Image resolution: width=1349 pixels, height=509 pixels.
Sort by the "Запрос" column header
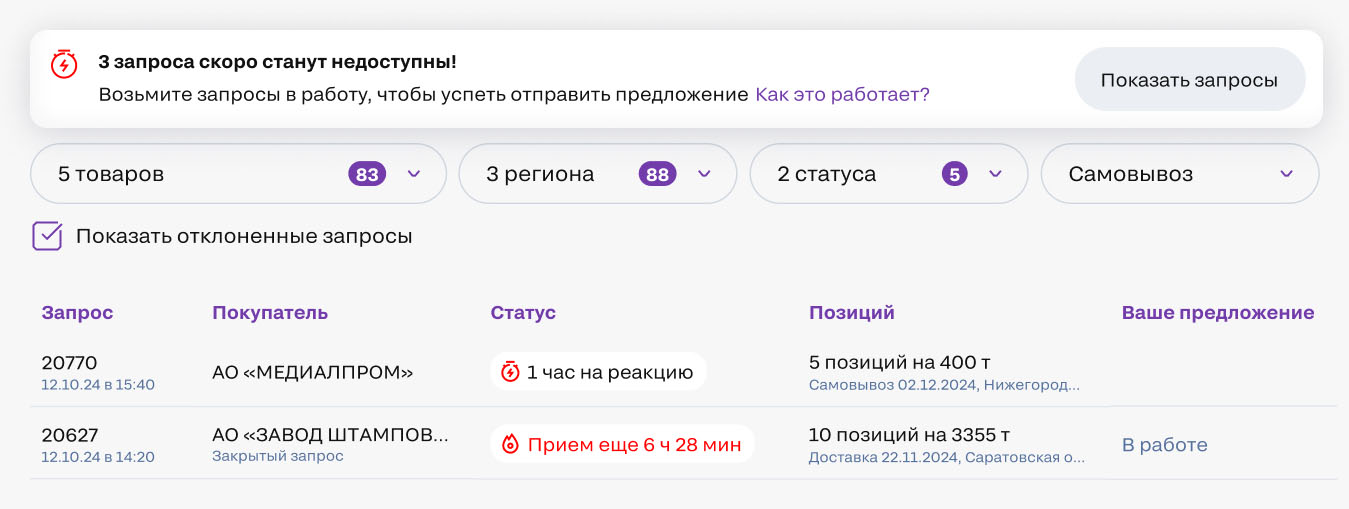(x=77, y=312)
